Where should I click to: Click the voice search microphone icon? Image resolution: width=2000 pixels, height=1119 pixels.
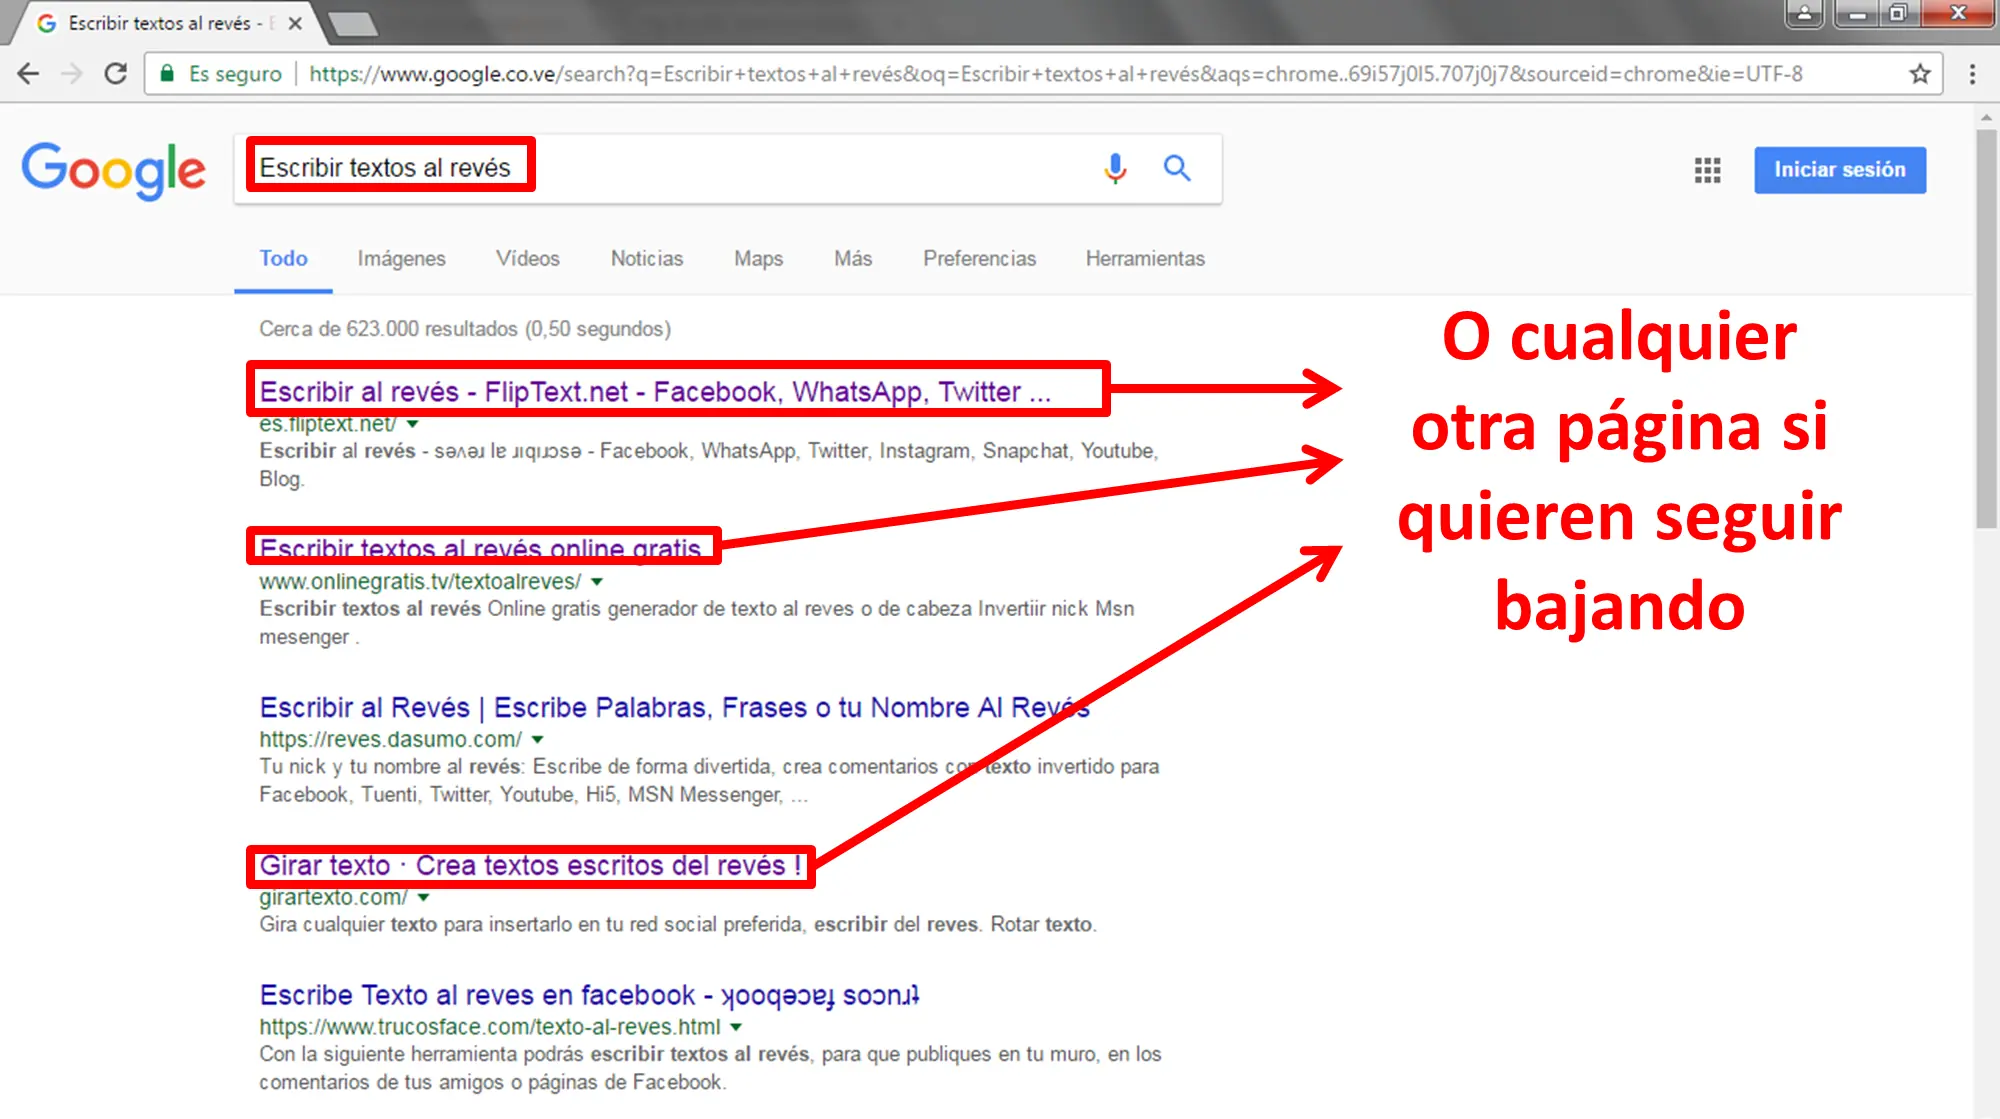click(1115, 168)
